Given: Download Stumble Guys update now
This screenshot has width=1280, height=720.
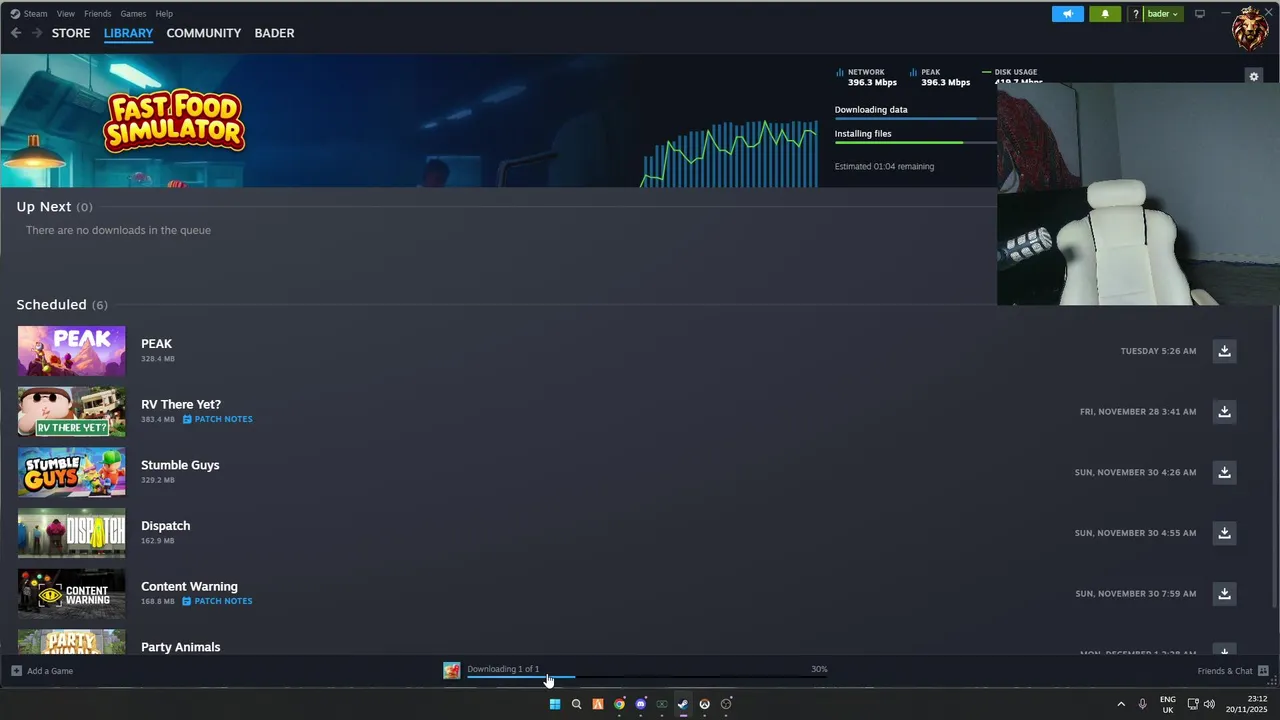Looking at the screenshot, I should [x=1224, y=472].
